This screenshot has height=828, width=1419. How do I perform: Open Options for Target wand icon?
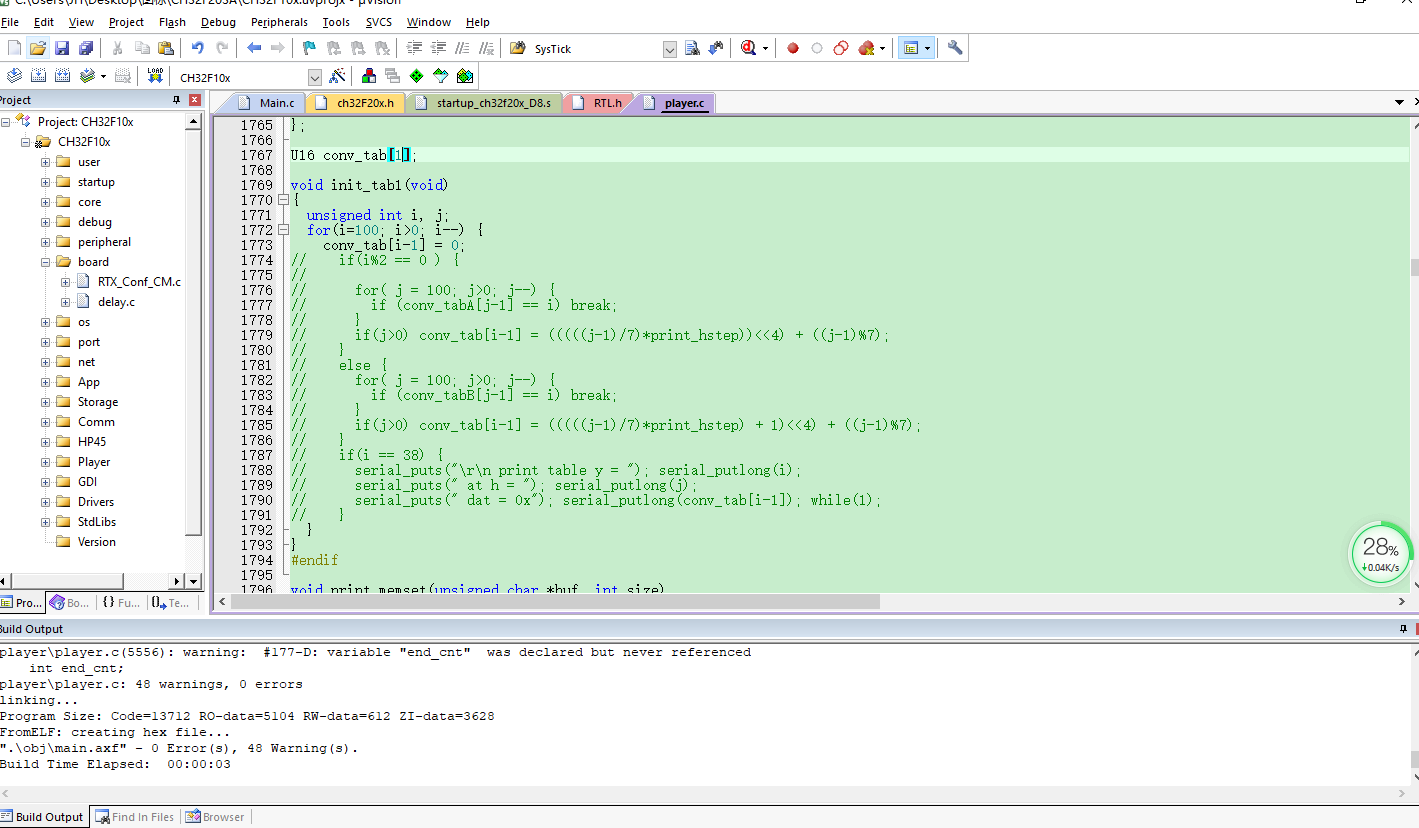tap(338, 76)
